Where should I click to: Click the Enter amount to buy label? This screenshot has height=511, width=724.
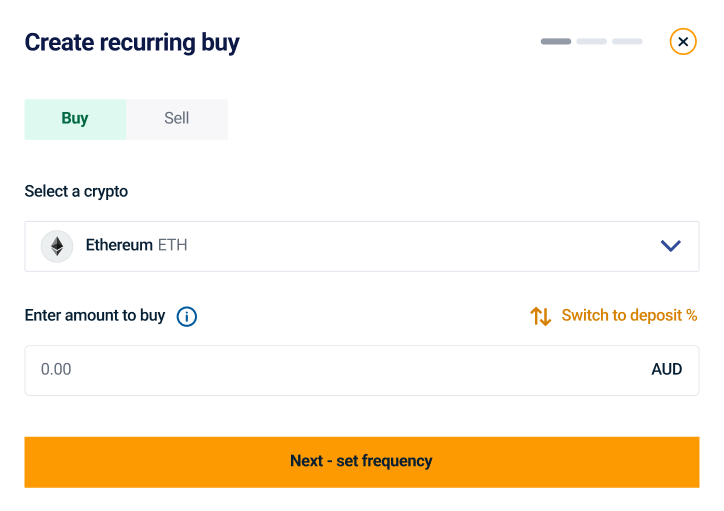pyautogui.click(x=95, y=315)
